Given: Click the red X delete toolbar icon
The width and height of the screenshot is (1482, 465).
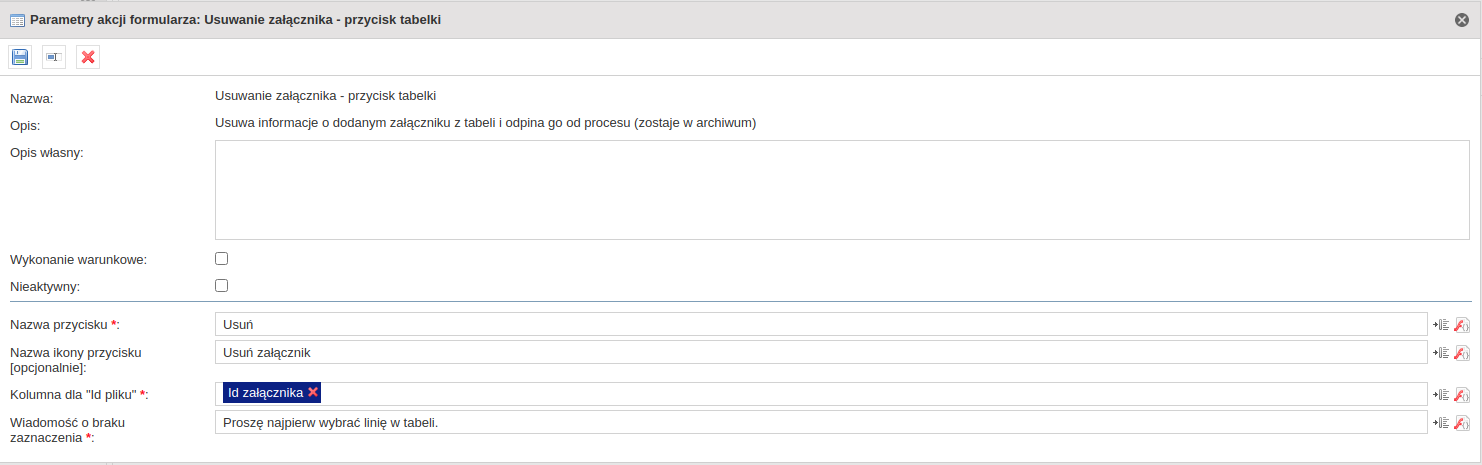Looking at the screenshot, I should click(88, 57).
